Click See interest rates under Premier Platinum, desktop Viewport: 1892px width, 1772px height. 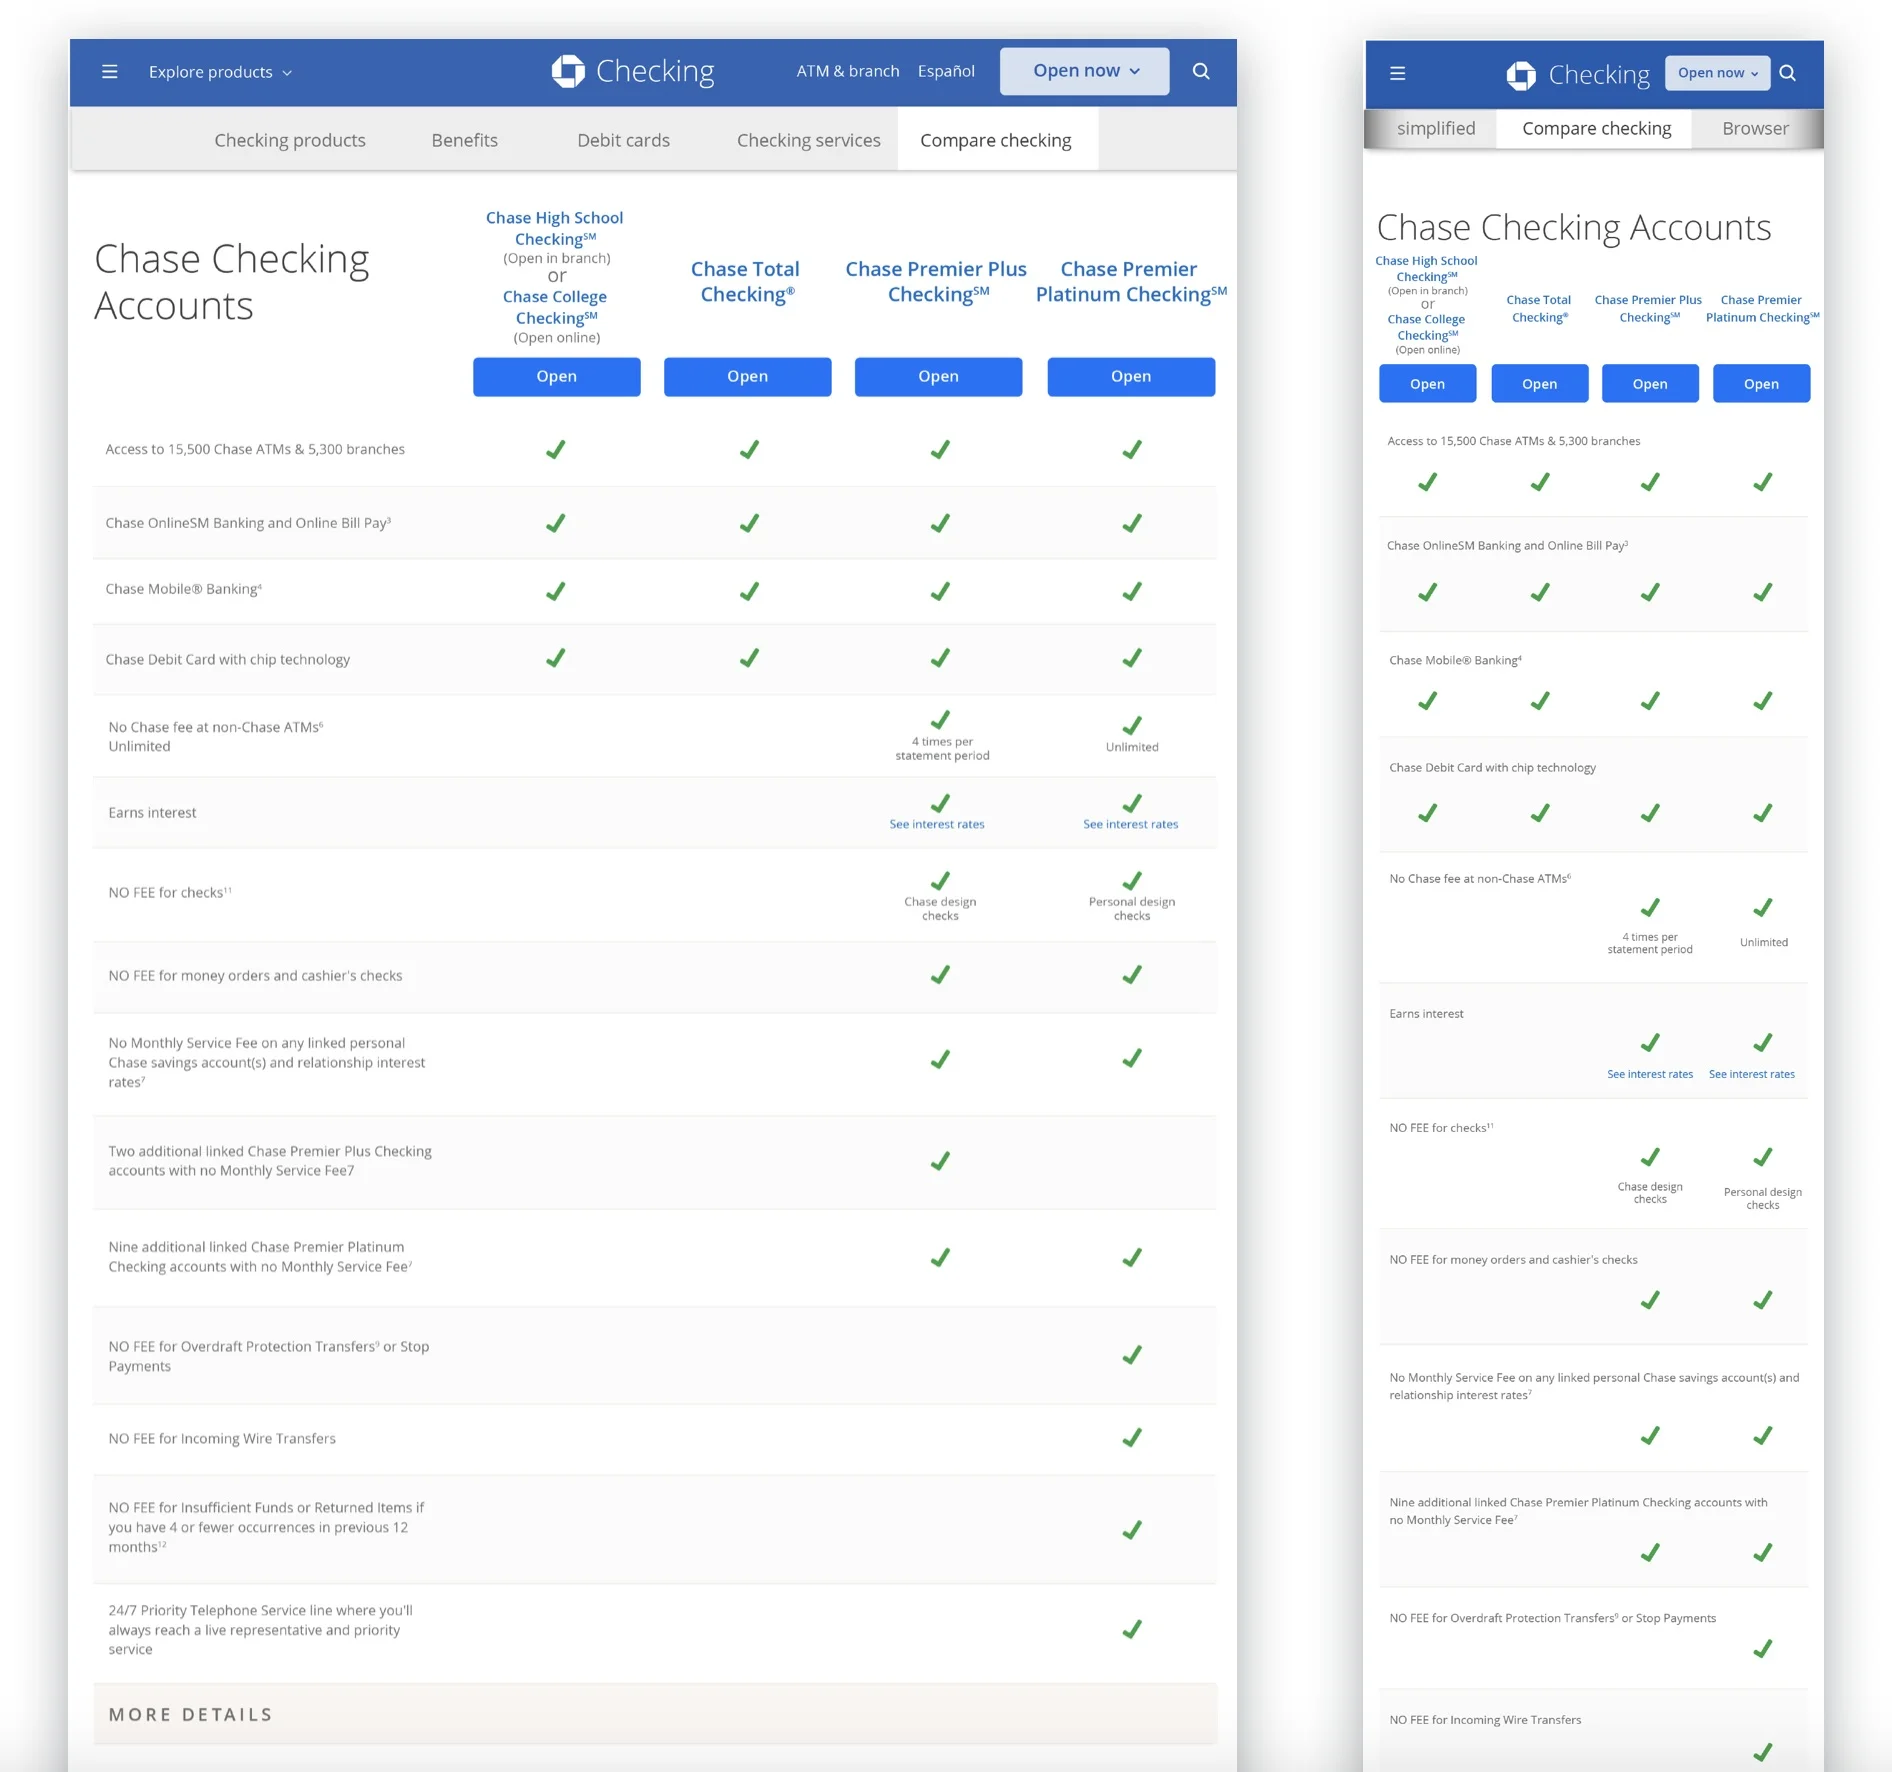pyautogui.click(x=1131, y=824)
